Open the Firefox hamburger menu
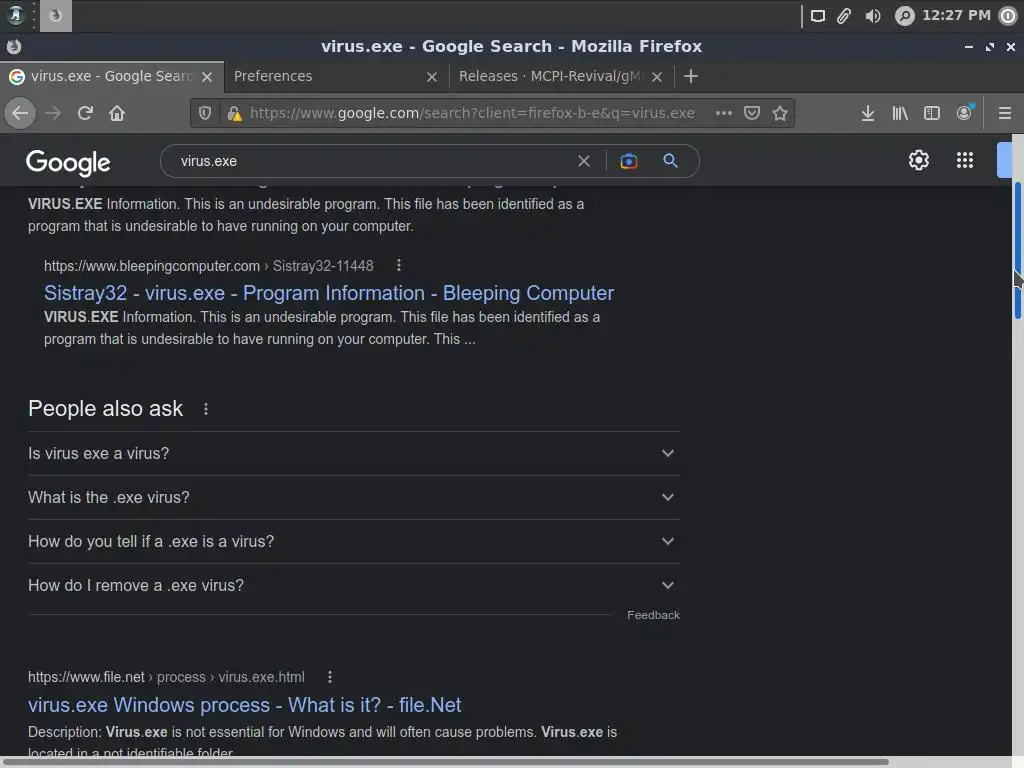The width and height of the screenshot is (1024, 768). click(x=1004, y=113)
